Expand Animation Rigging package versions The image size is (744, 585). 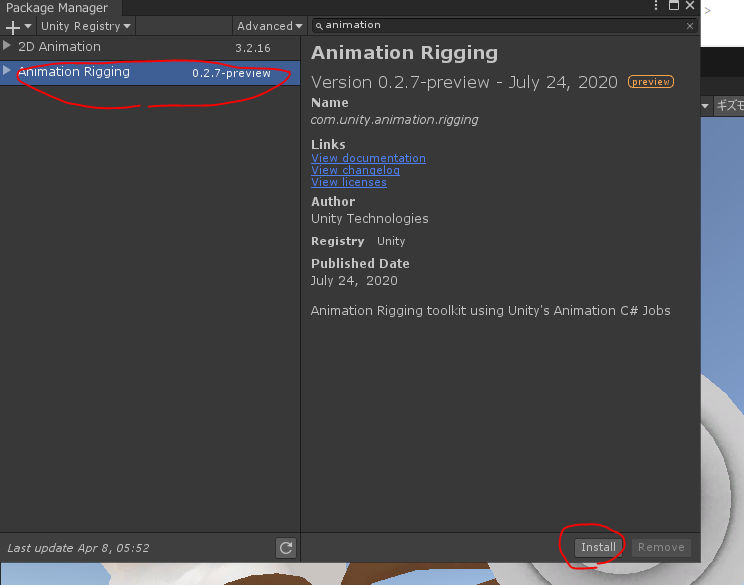tap(8, 71)
